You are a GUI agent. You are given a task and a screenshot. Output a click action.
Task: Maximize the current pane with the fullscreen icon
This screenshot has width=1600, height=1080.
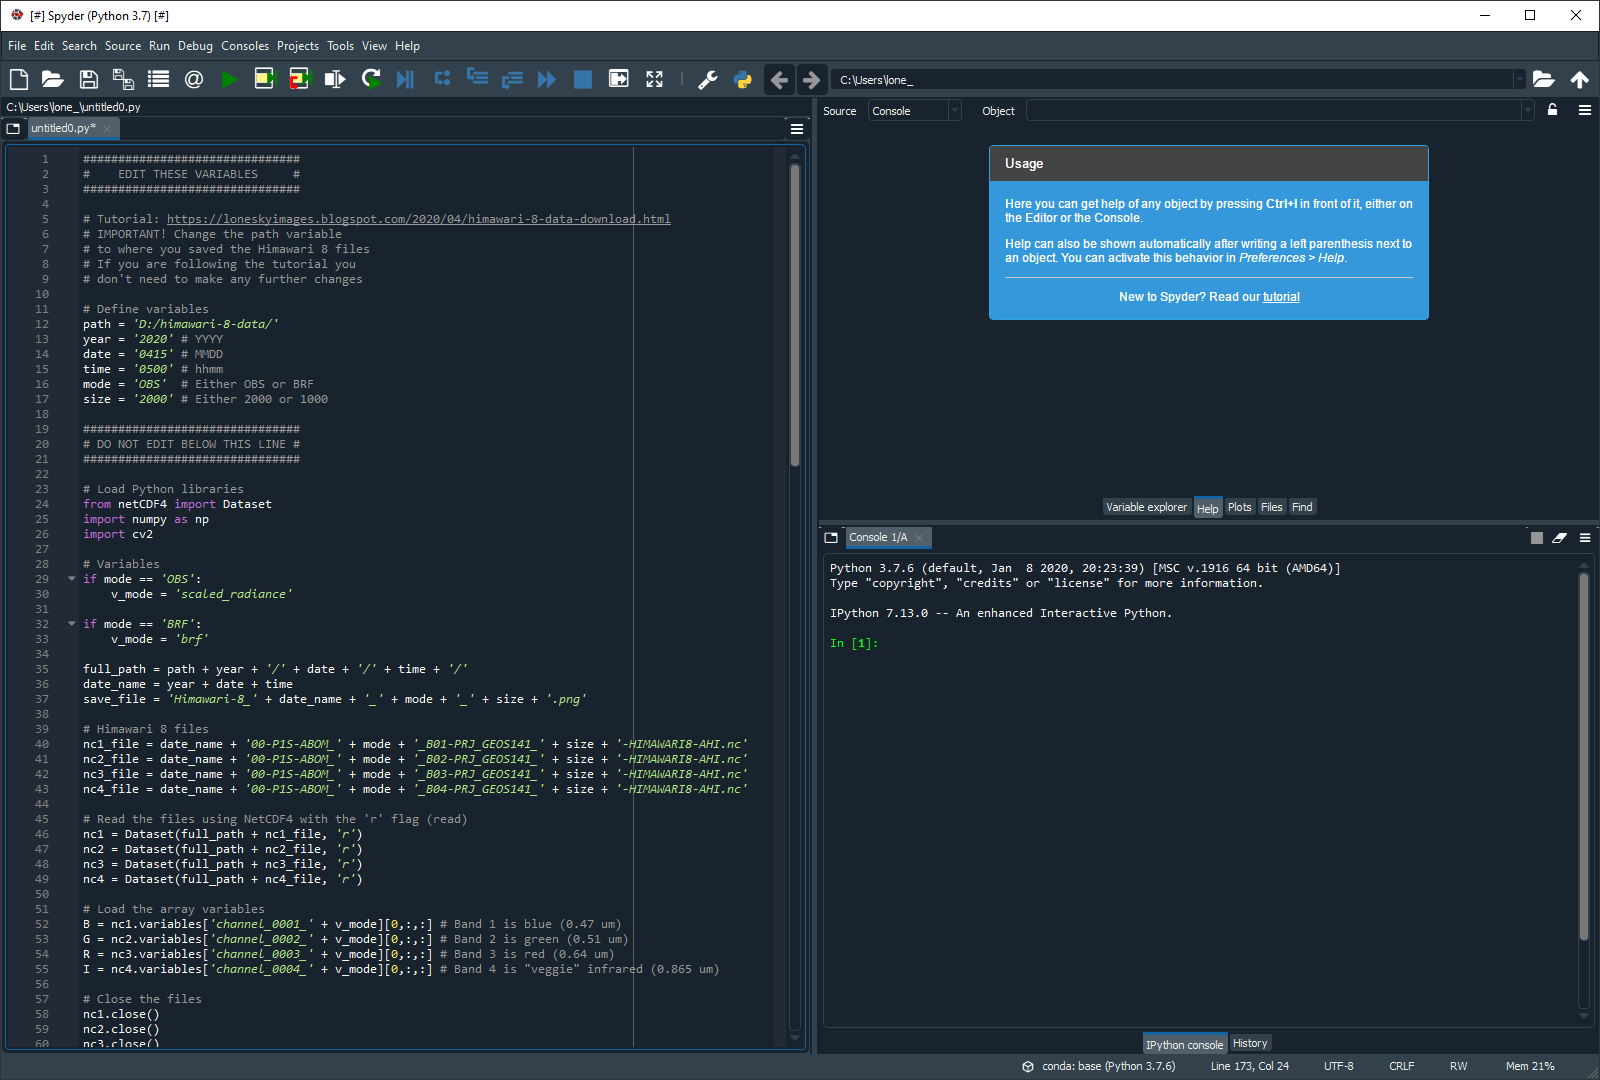[654, 79]
